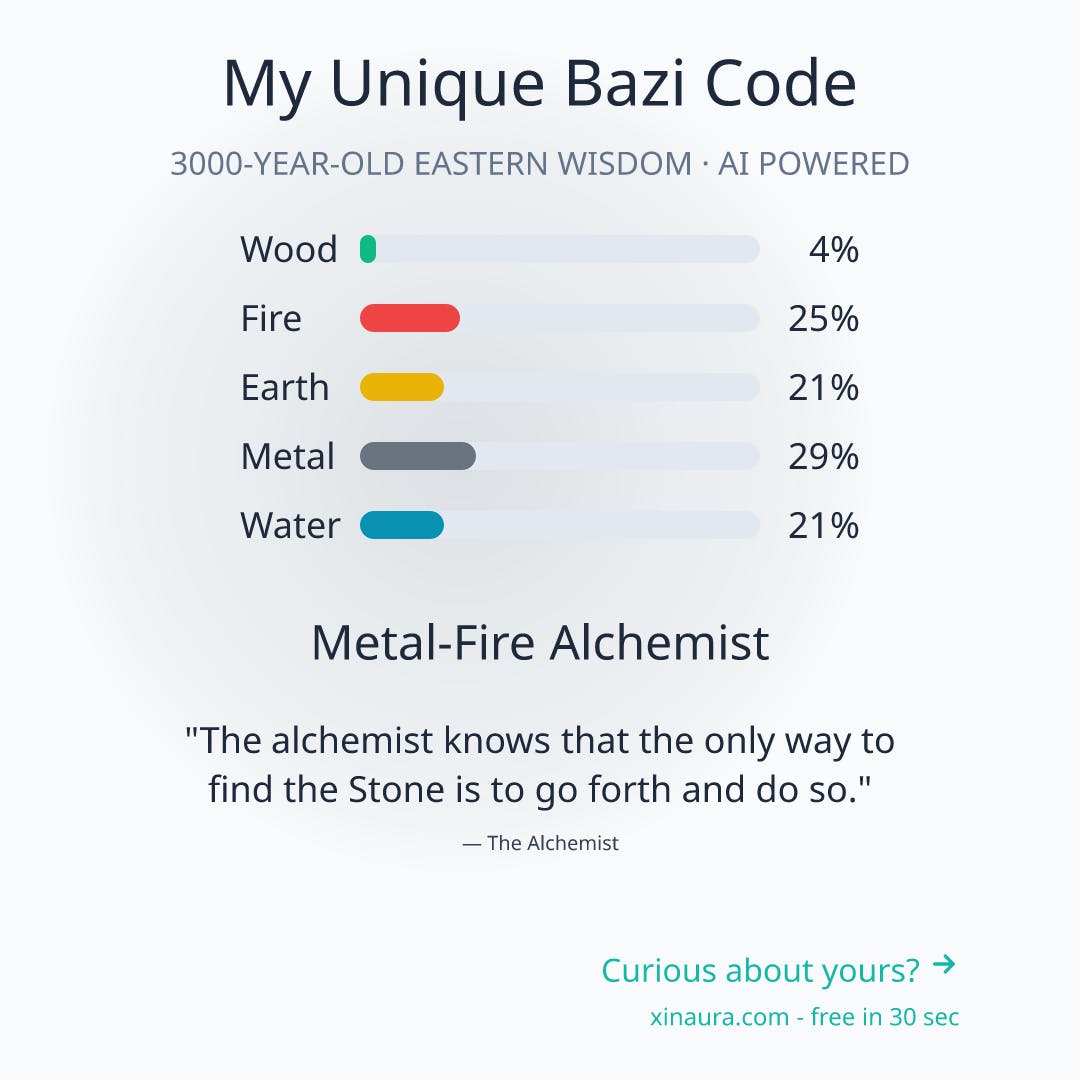Click the Wood element label
Screen dimensions: 1080x1080
(x=289, y=249)
